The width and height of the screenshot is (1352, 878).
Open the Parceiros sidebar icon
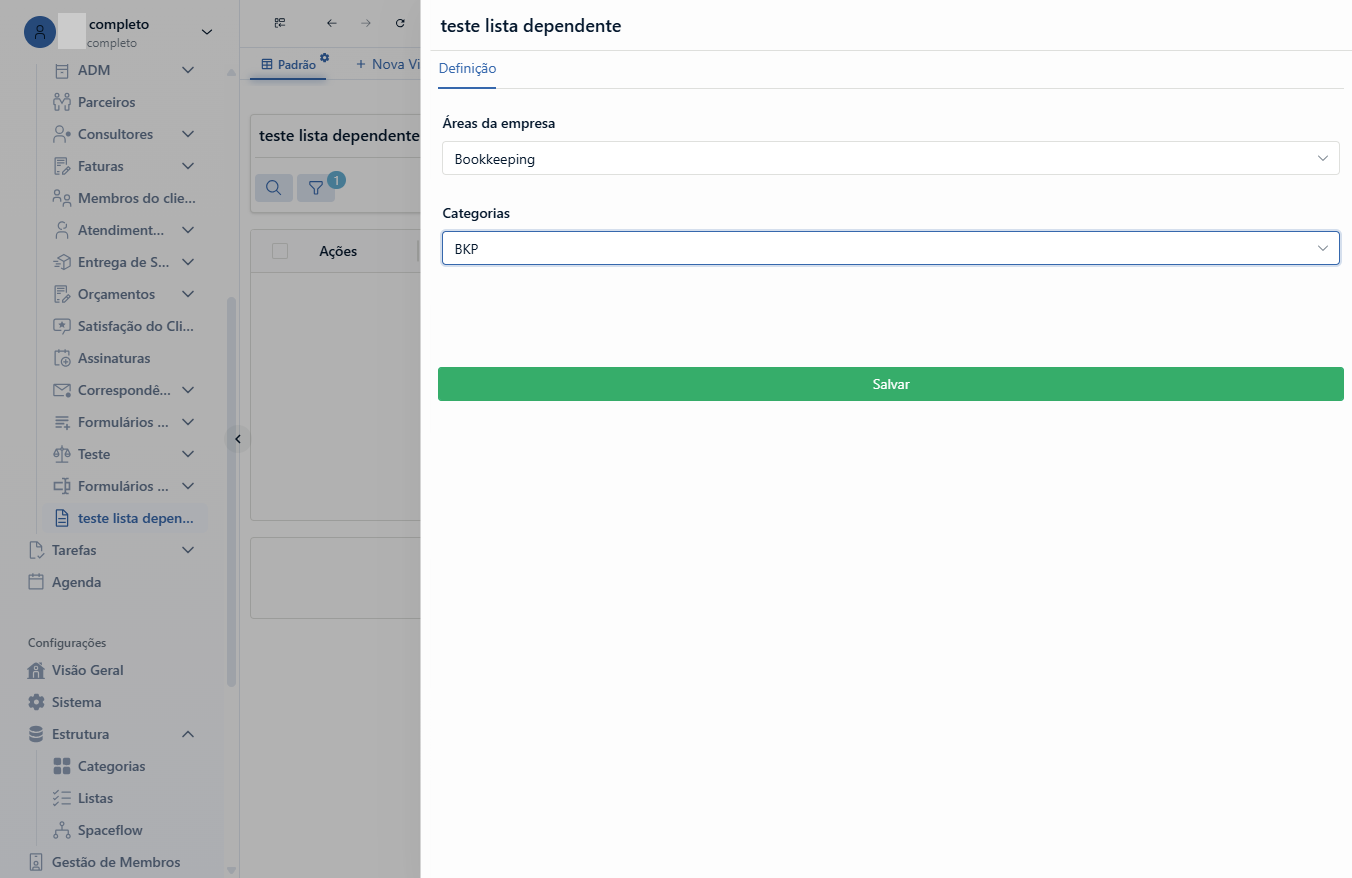click(62, 102)
